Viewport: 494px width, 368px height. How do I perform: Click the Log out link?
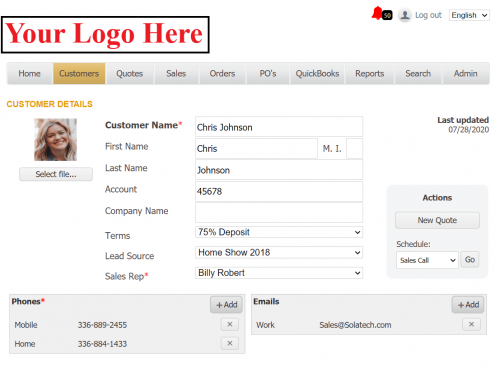428,15
